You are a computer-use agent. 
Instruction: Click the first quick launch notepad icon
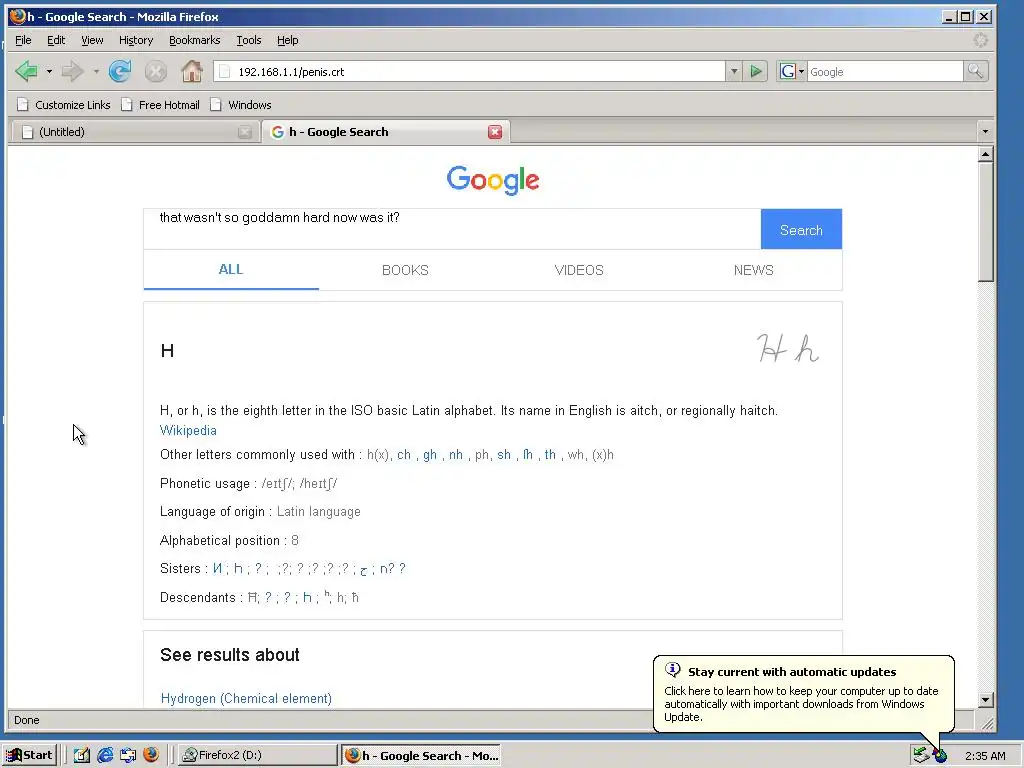(x=82, y=755)
